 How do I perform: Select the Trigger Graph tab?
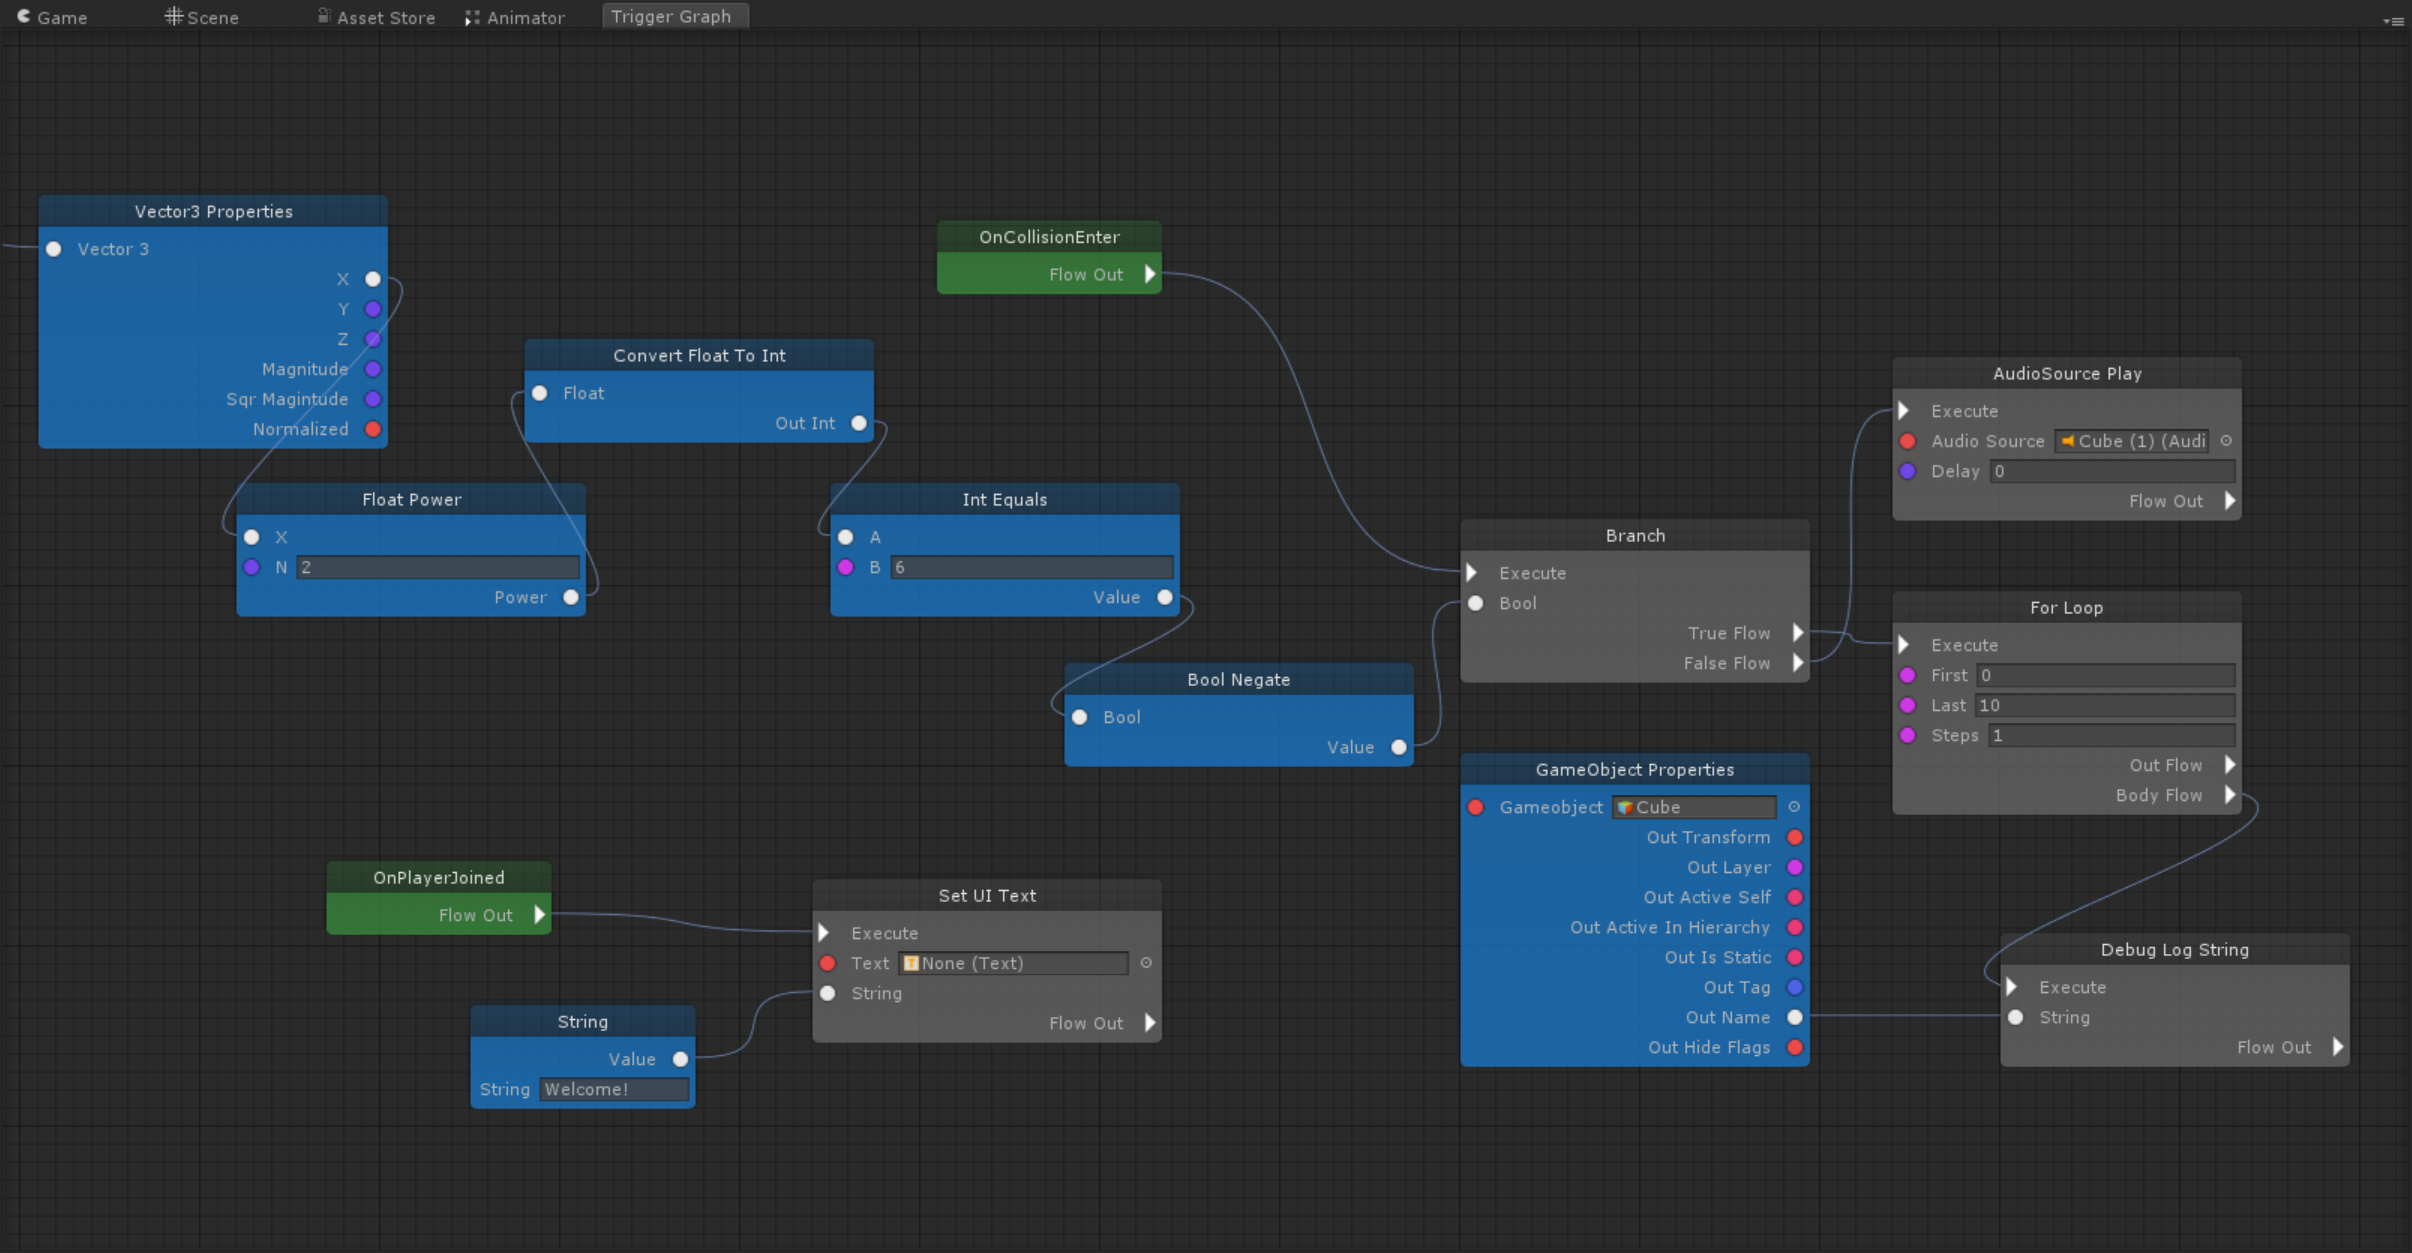(673, 15)
